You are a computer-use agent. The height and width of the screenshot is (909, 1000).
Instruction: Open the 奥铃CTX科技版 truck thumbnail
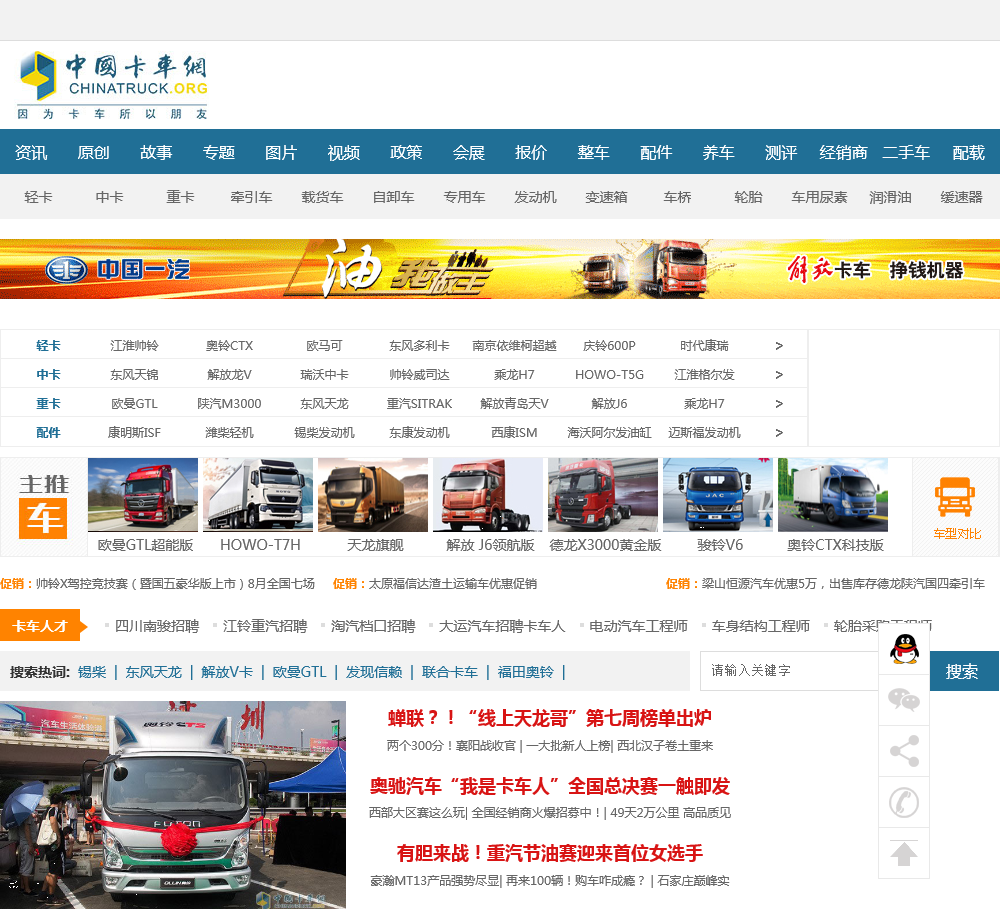[x=833, y=495]
